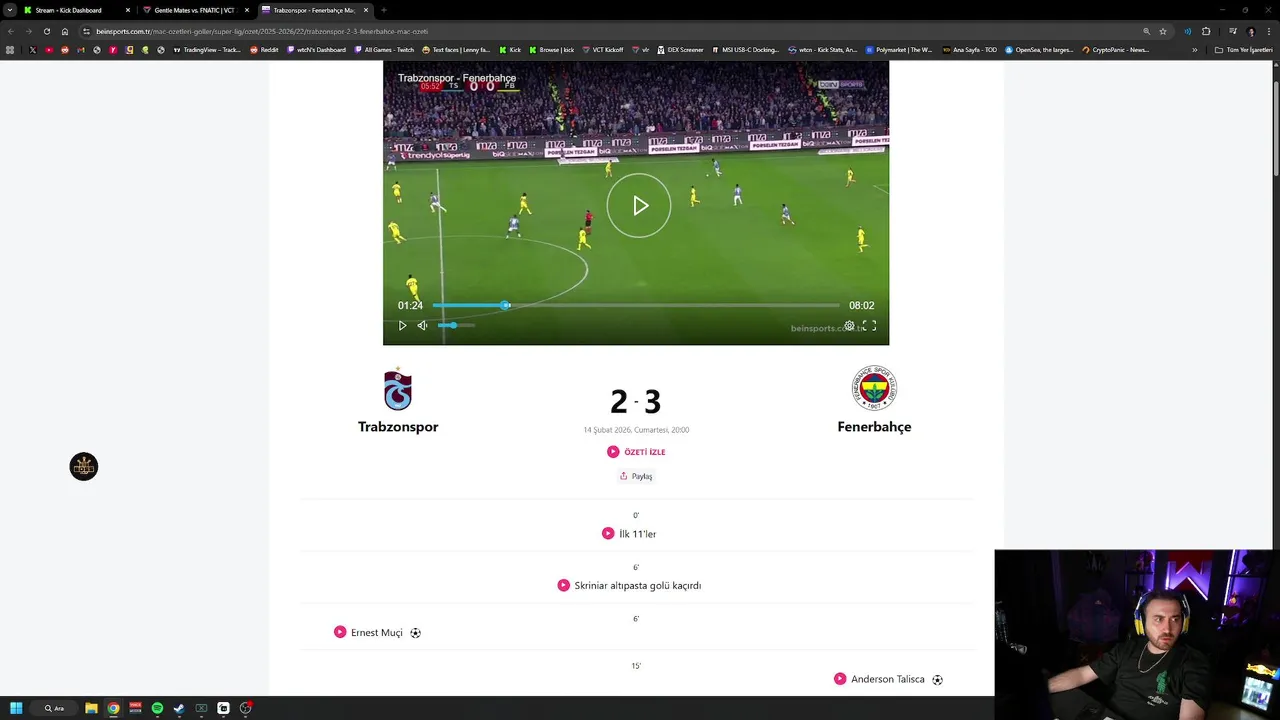Expand the bookmarks bar overflow chevron
The width and height of the screenshot is (1280, 720).
pyautogui.click(x=1194, y=50)
